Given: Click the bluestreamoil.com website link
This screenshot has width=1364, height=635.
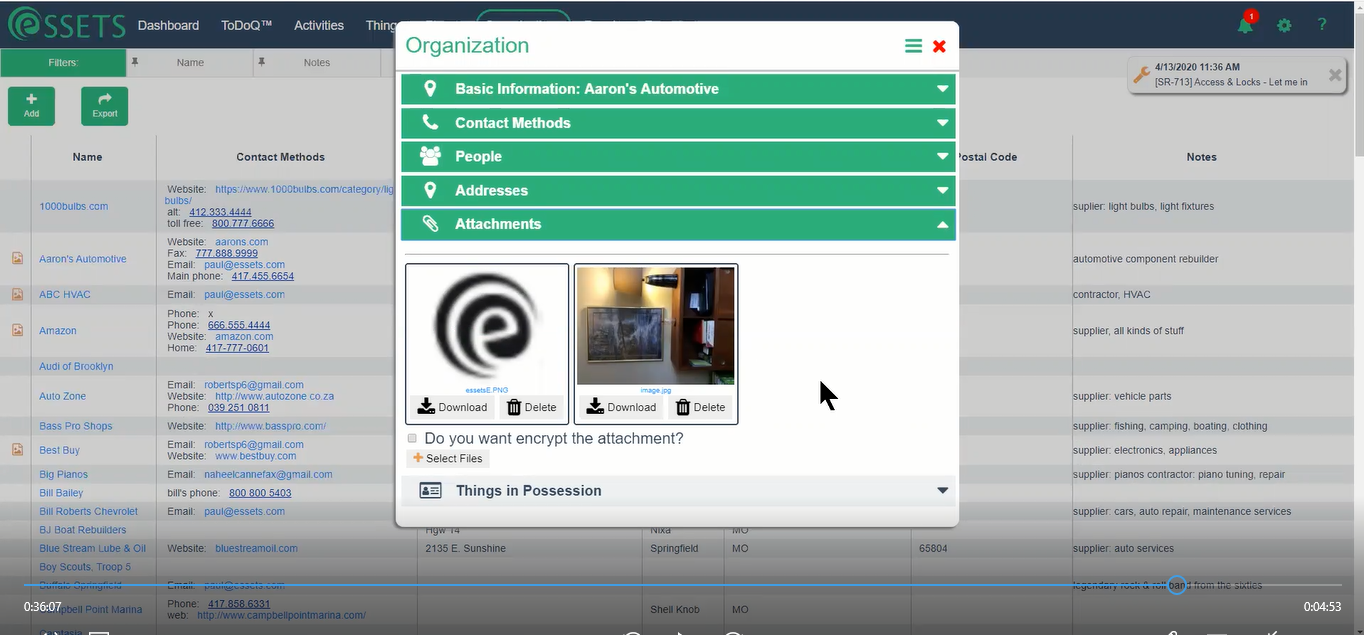Looking at the screenshot, I should tap(256, 548).
